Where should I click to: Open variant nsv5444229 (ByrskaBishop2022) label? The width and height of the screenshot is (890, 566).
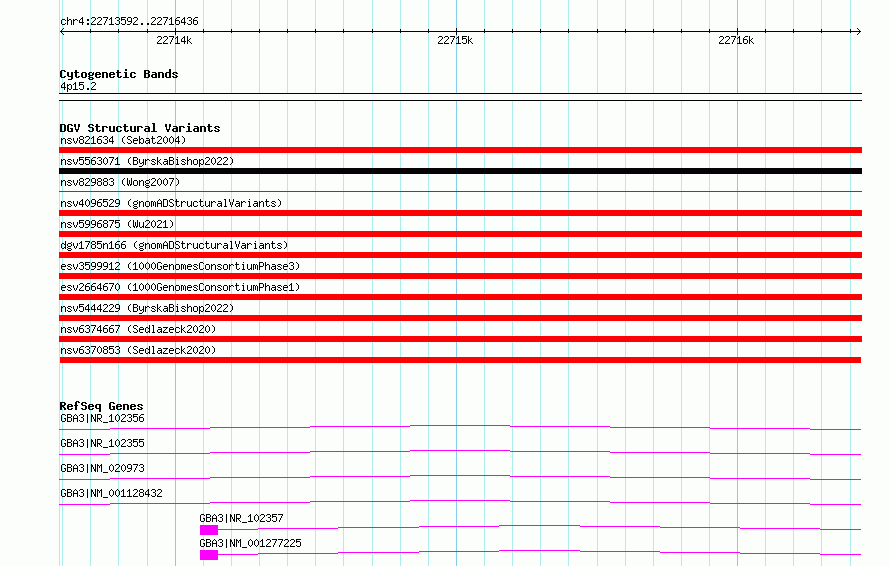tap(147, 308)
